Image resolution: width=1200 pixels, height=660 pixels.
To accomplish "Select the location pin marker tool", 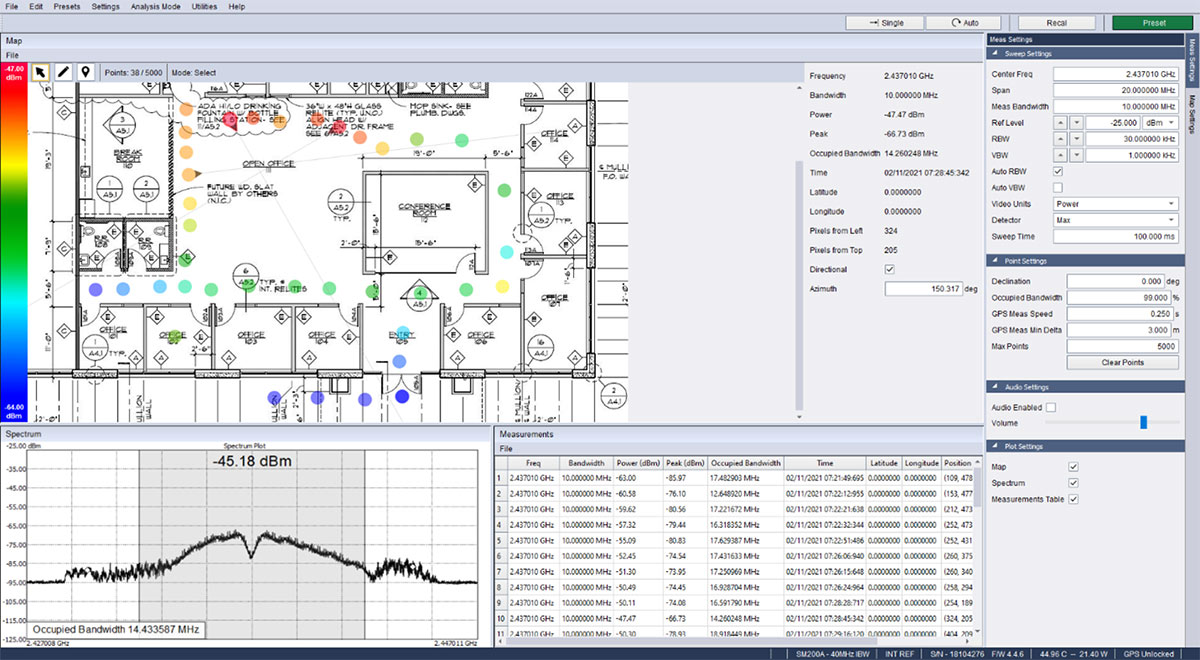I will tap(86, 72).
